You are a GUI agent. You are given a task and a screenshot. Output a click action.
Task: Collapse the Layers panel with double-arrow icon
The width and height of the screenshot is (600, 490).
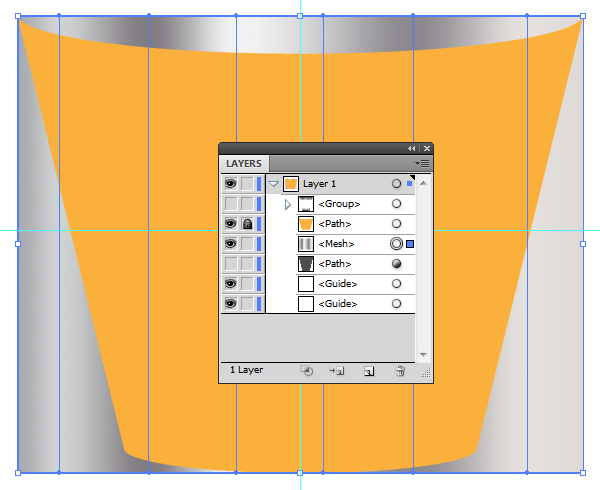(411, 148)
